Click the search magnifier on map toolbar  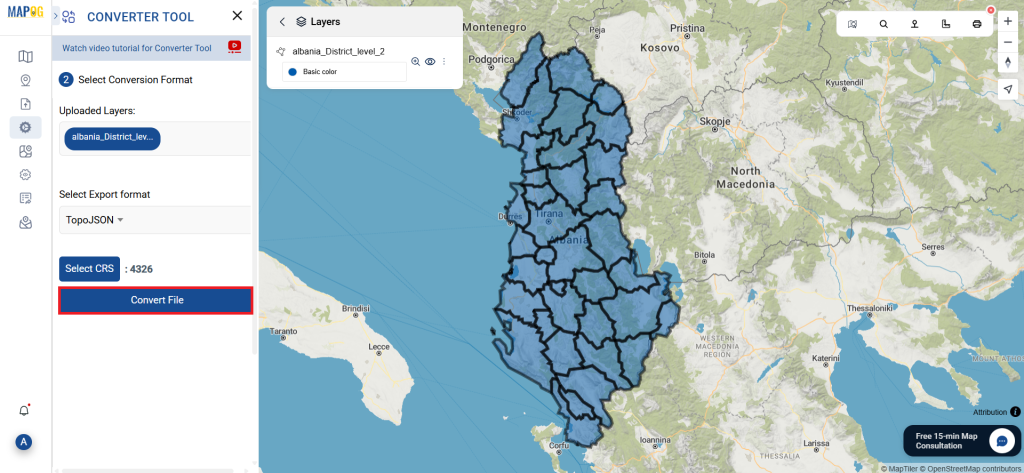pyautogui.click(x=884, y=24)
